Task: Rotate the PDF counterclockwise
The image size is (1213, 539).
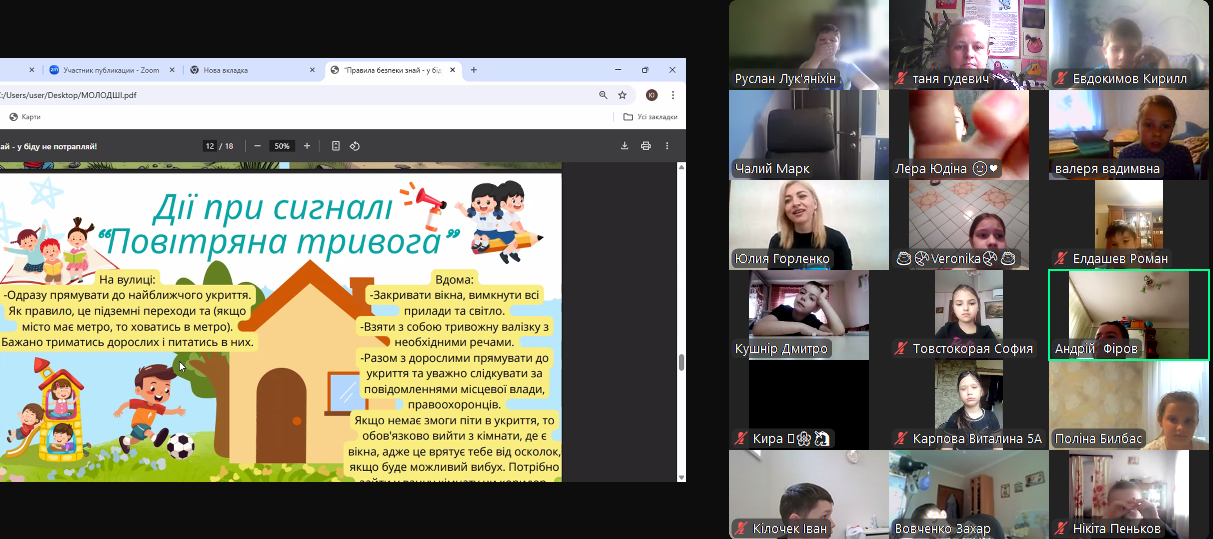Action: [x=355, y=146]
